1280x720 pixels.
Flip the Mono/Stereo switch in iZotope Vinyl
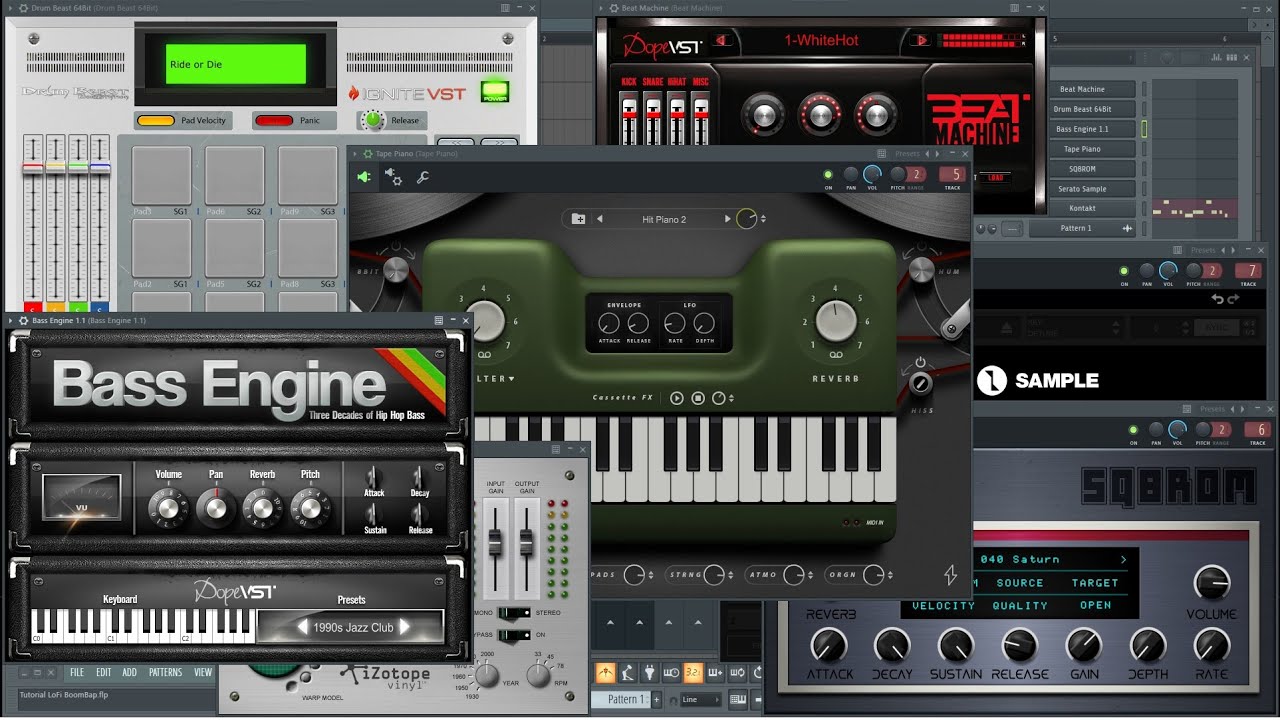513,612
